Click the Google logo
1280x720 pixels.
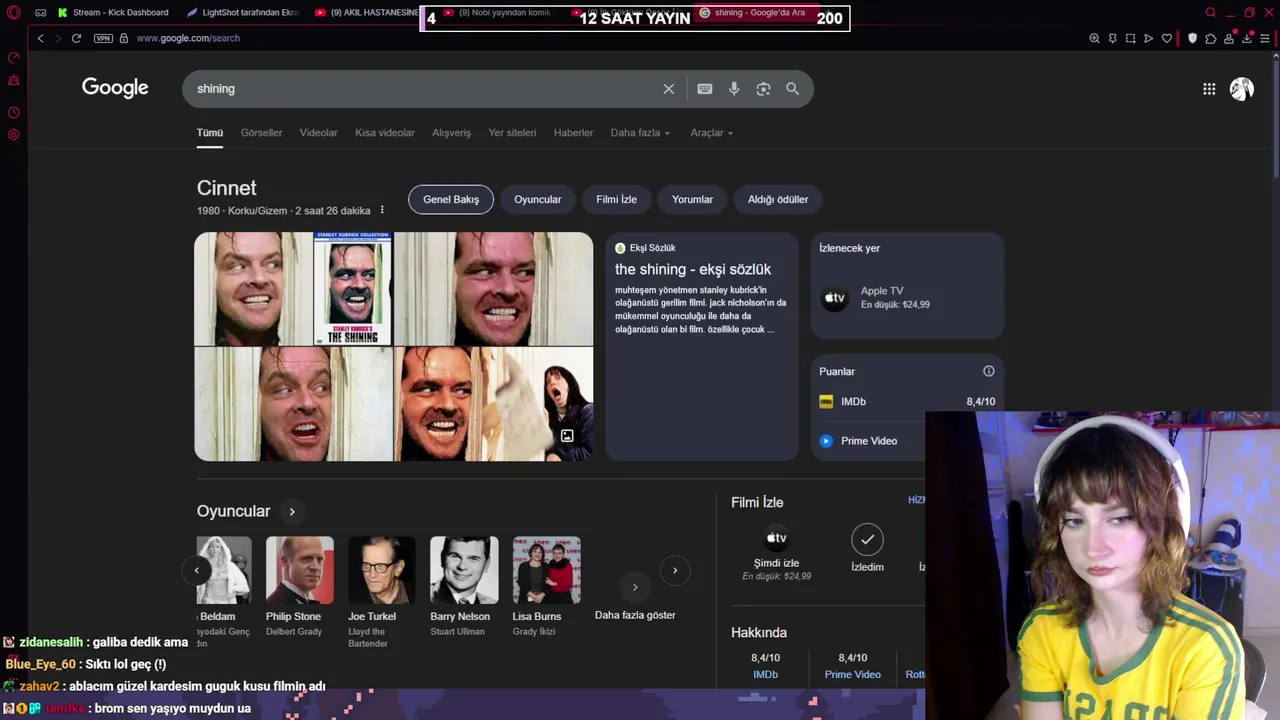(115, 88)
